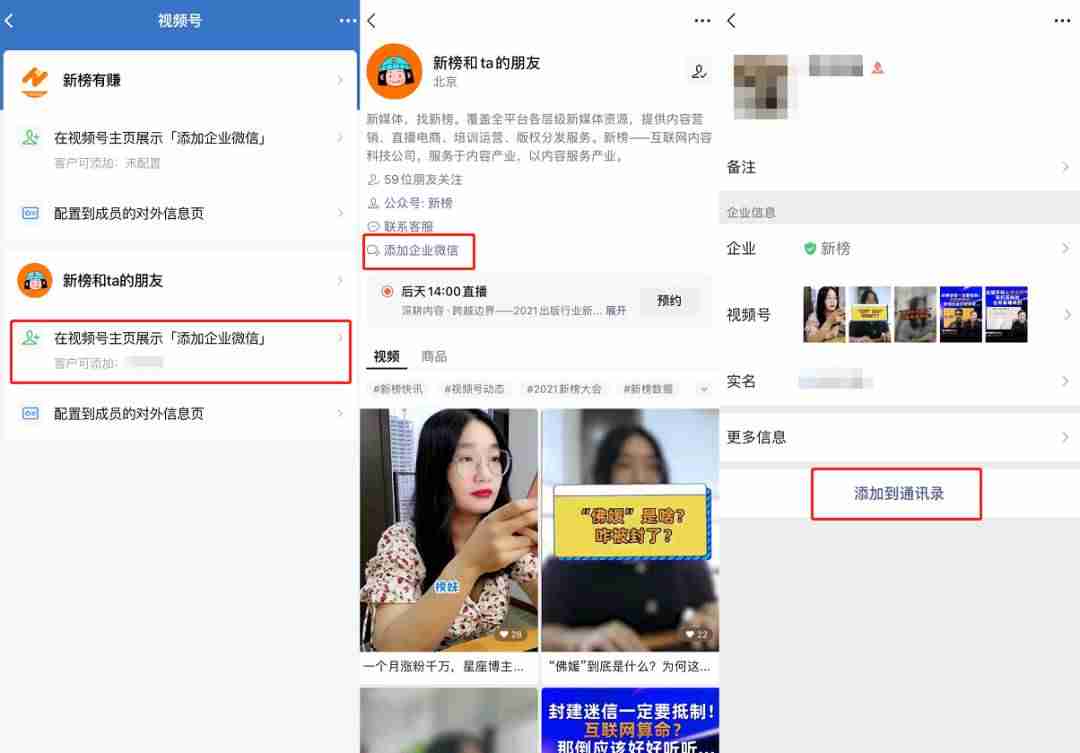The image size is (1080, 753).
Task: Expand the hashtag list dropdown arrow
Action: [703, 389]
